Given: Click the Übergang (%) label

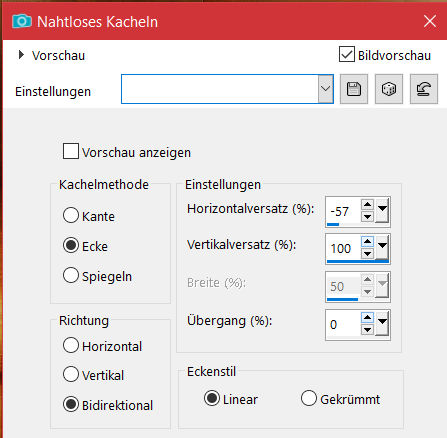Looking at the screenshot, I should click(x=229, y=321).
